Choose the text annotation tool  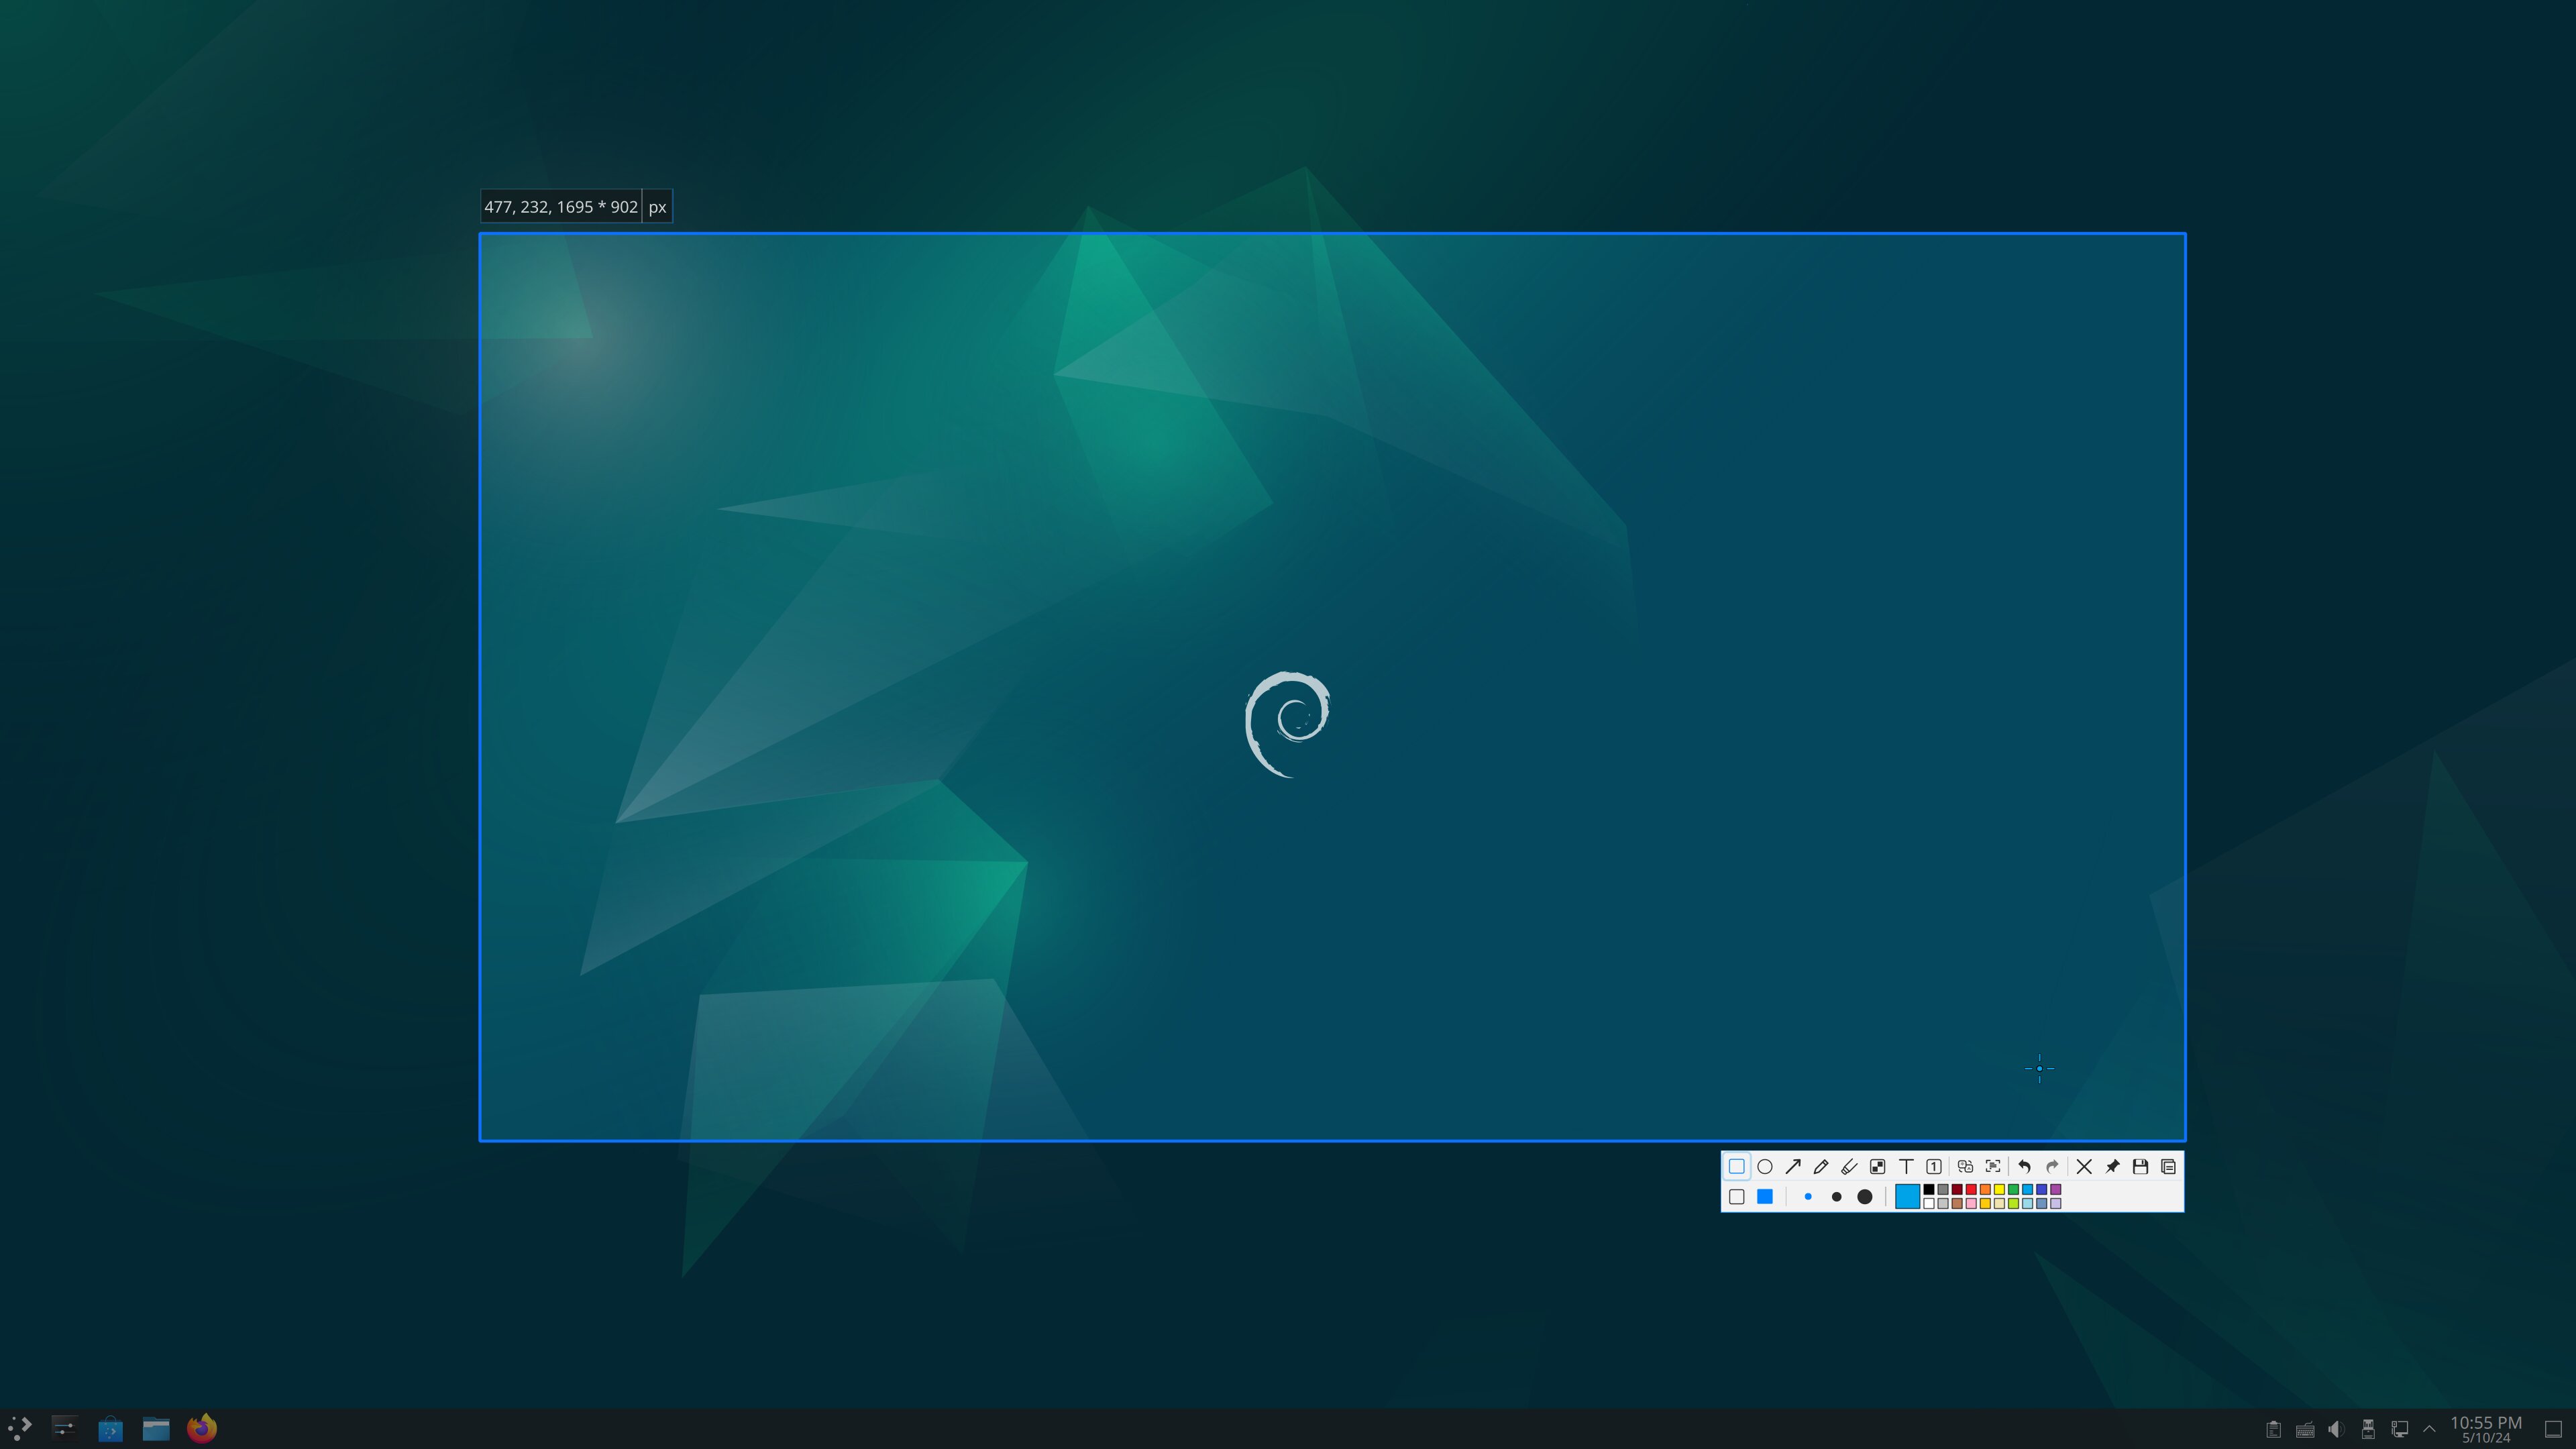point(1906,1166)
